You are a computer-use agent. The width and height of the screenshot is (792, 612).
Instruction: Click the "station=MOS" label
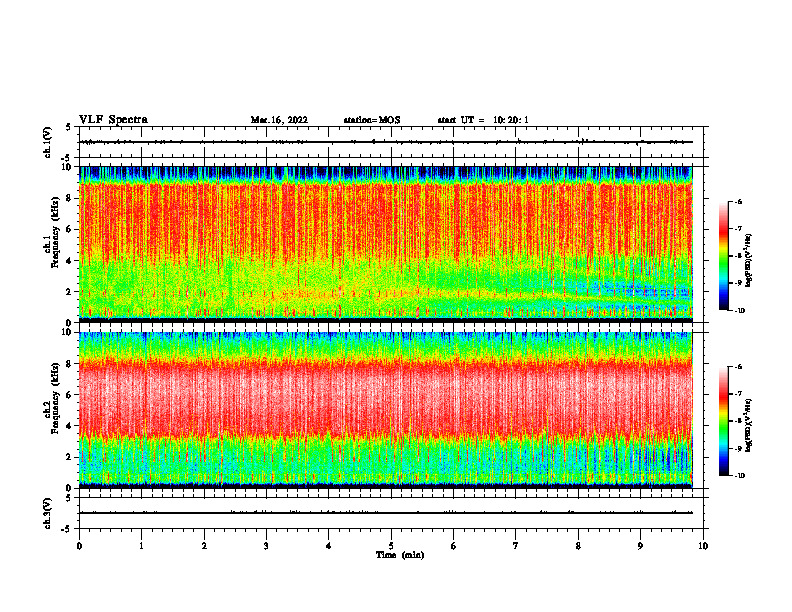coord(372,120)
